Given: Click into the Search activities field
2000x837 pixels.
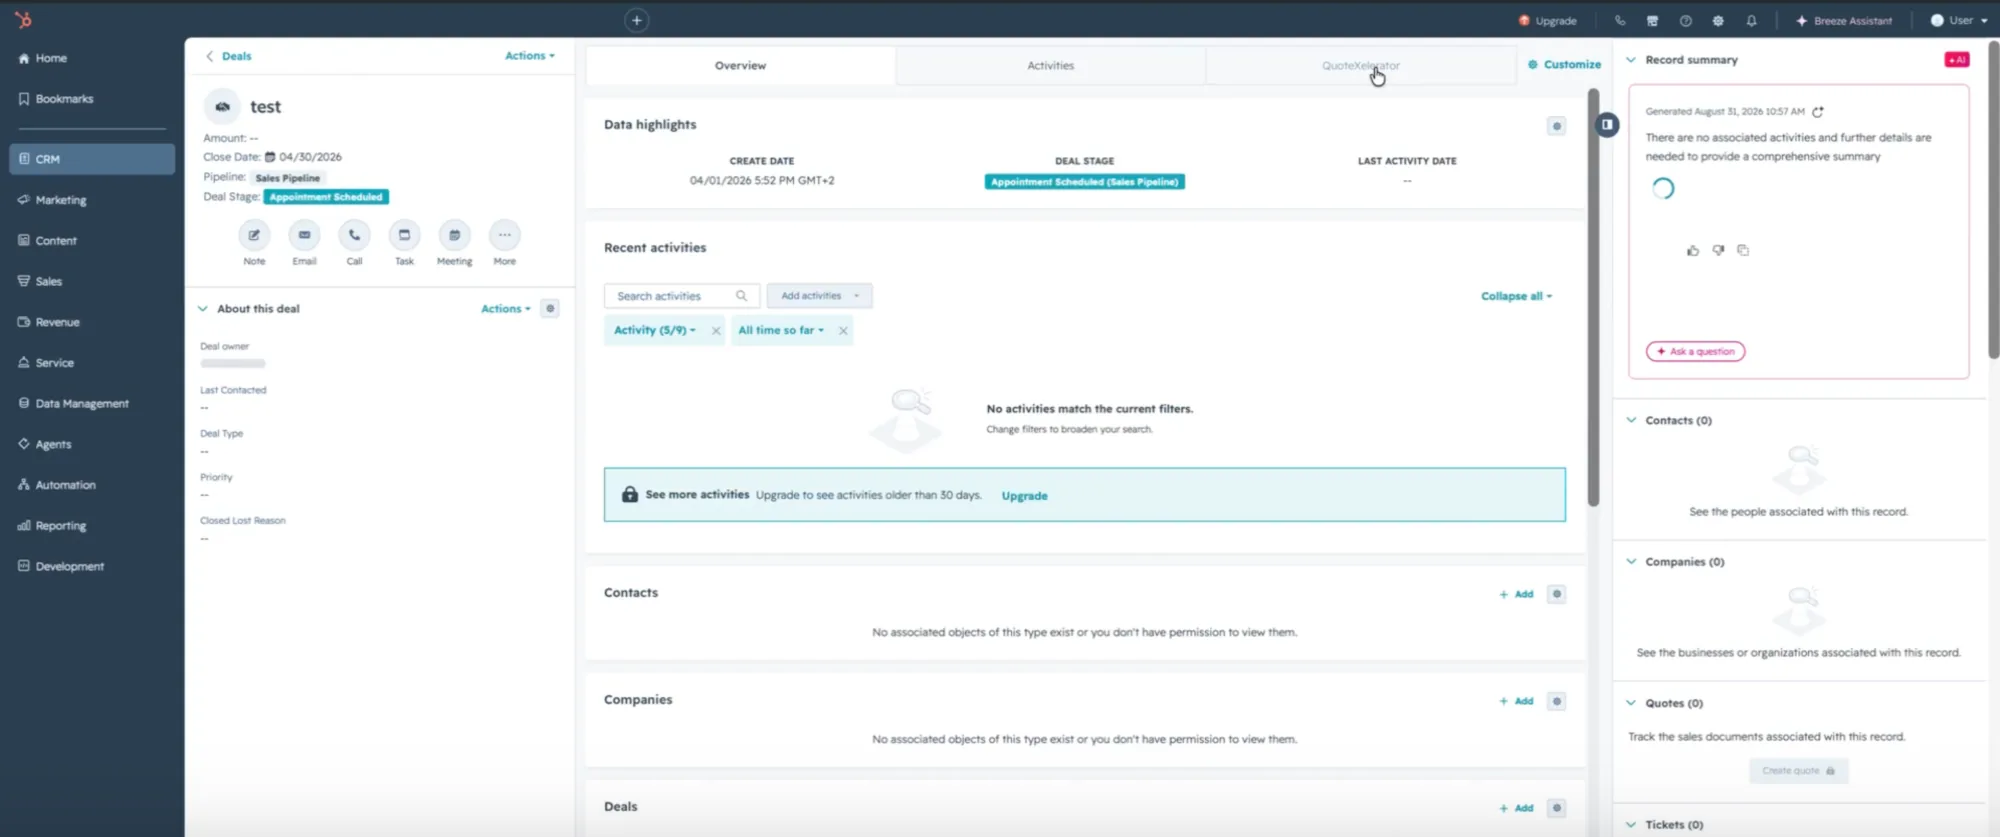Looking at the screenshot, I should [x=681, y=296].
